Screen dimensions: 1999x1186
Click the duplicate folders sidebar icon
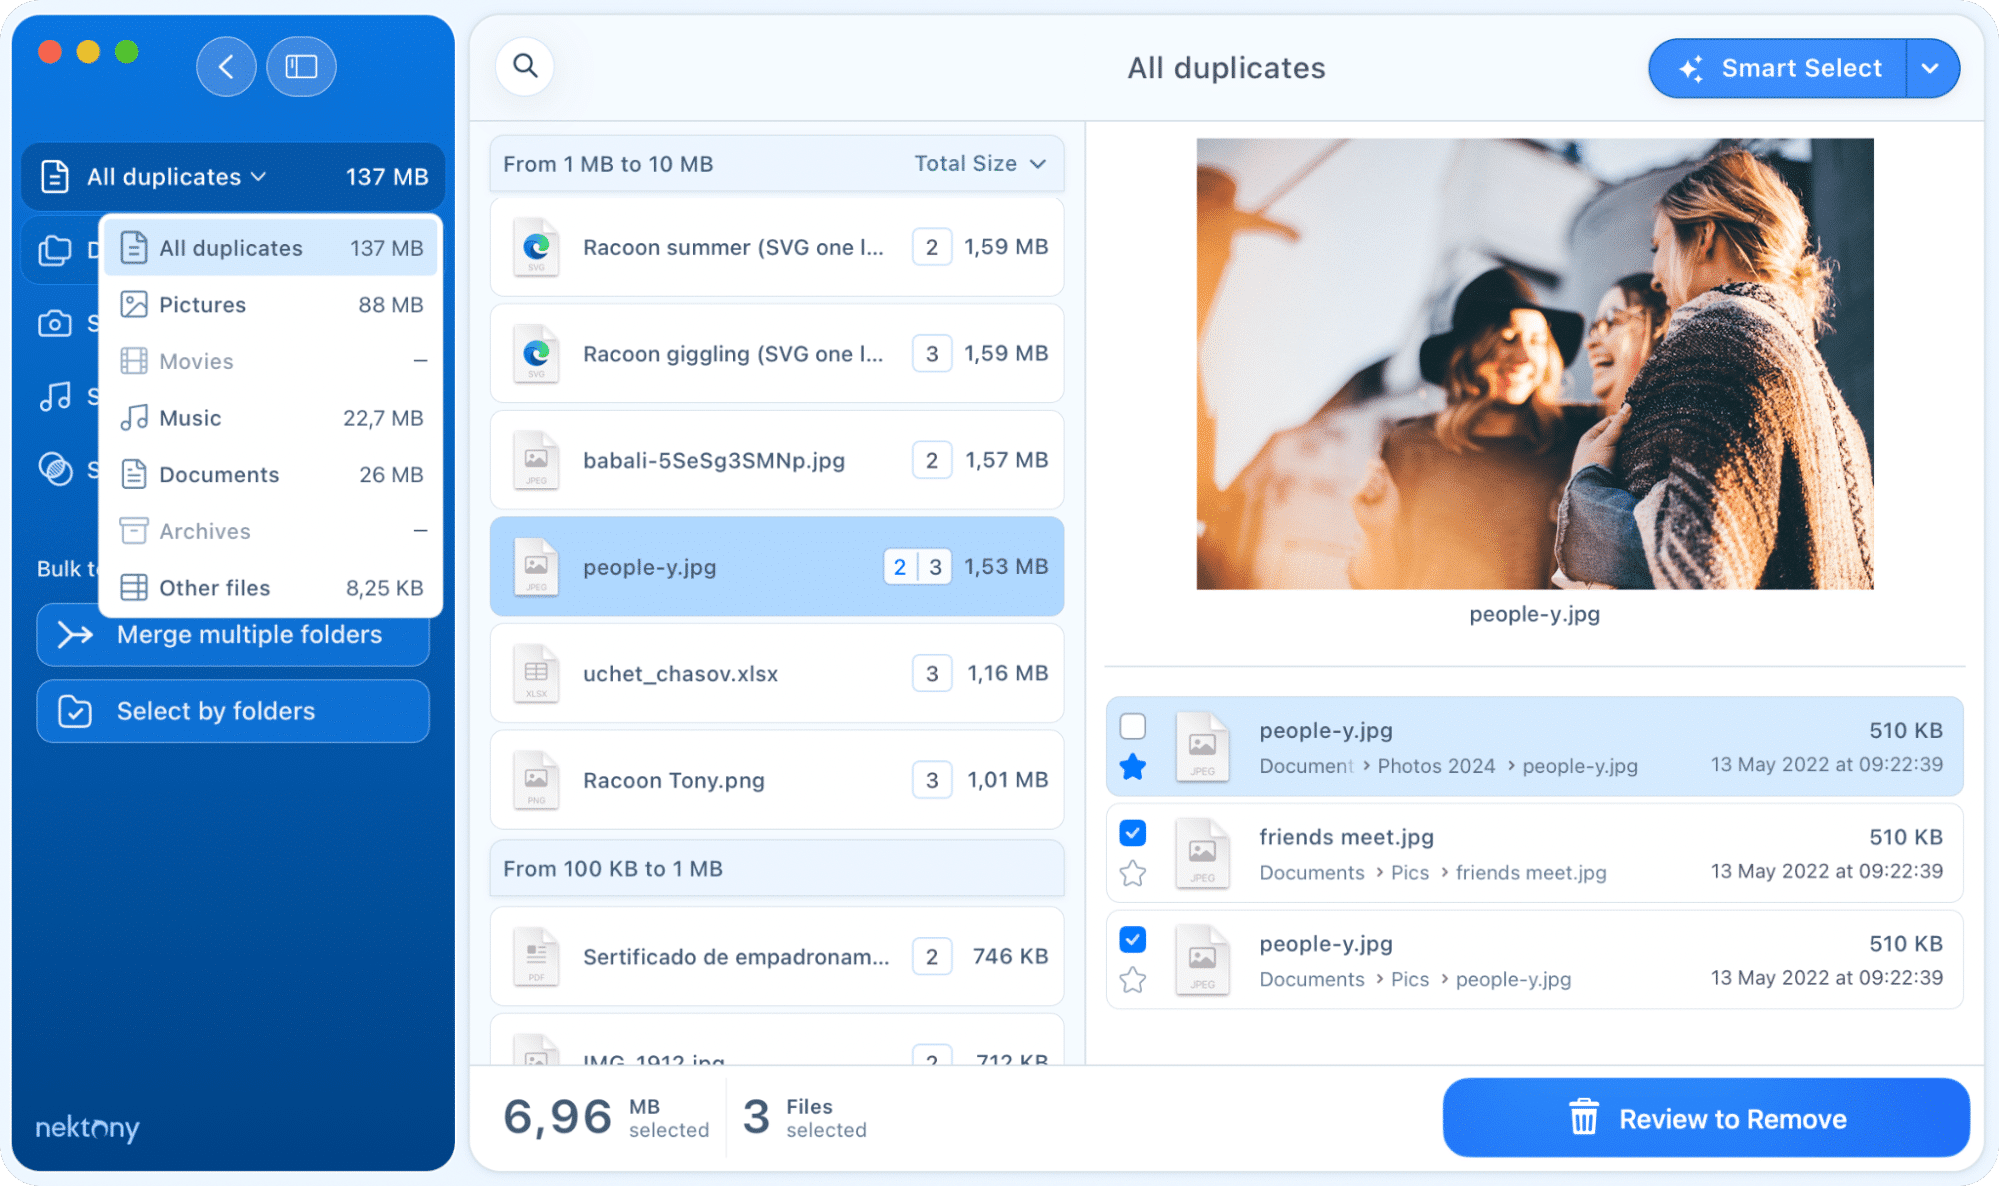[55, 250]
